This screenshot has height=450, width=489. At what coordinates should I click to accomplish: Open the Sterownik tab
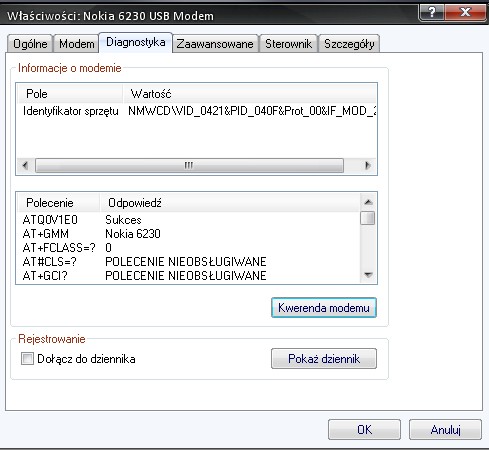tap(288, 44)
